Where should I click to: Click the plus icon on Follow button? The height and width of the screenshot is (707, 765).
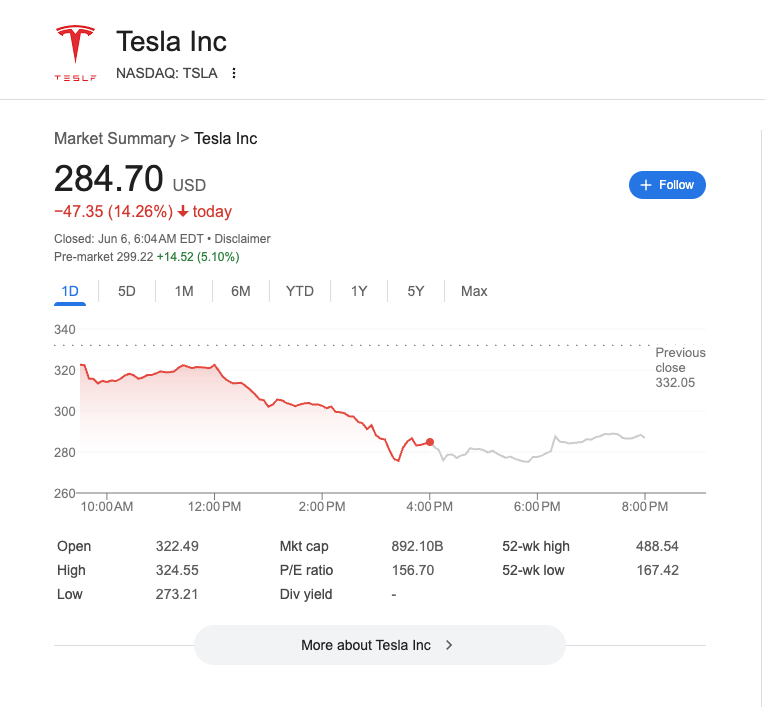[646, 185]
